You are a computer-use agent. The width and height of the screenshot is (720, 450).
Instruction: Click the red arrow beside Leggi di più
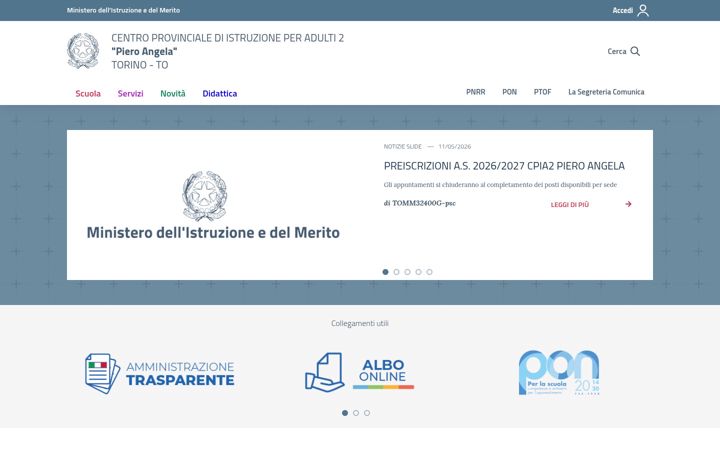point(628,204)
